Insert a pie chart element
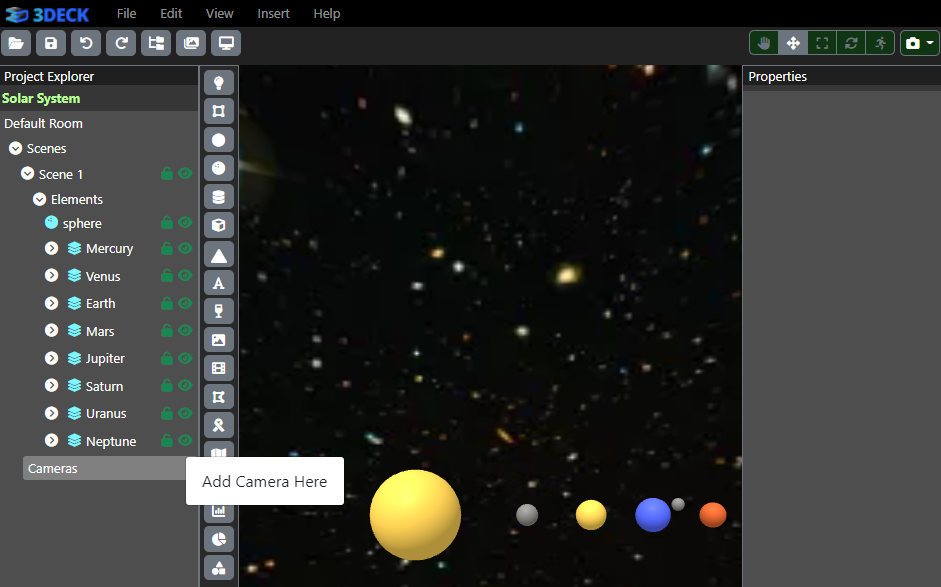The image size is (941, 587). [x=219, y=539]
